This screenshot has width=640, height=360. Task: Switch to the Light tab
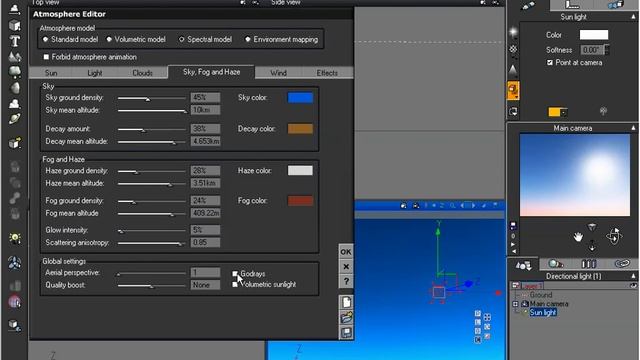(95, 73)
